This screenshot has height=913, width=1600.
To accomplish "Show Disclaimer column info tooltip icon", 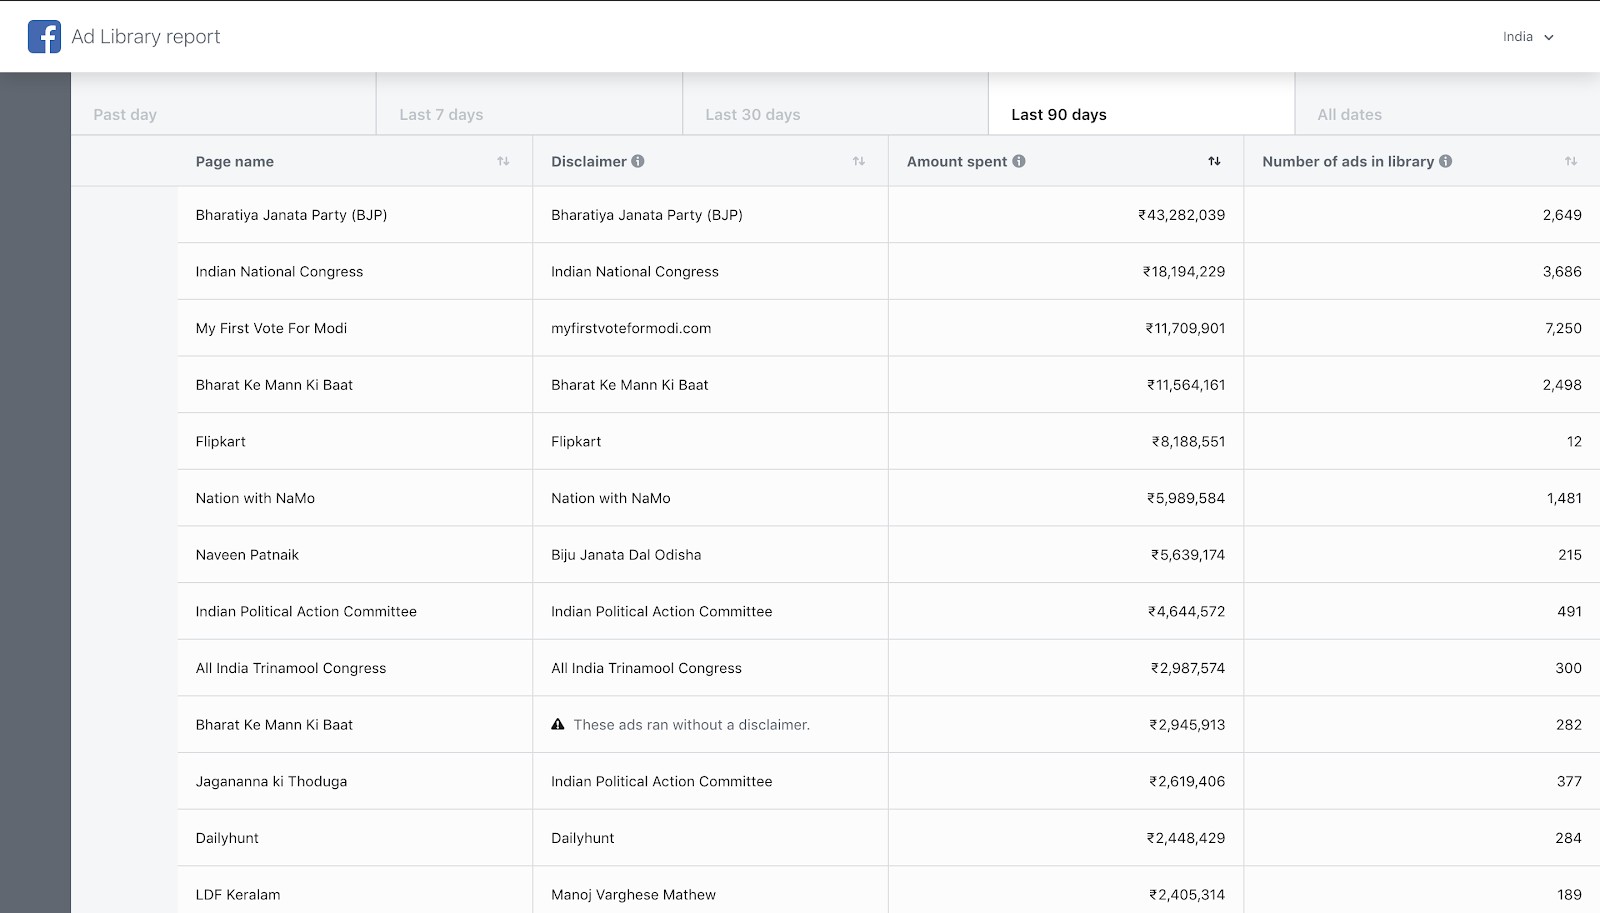I will point(638,161).
